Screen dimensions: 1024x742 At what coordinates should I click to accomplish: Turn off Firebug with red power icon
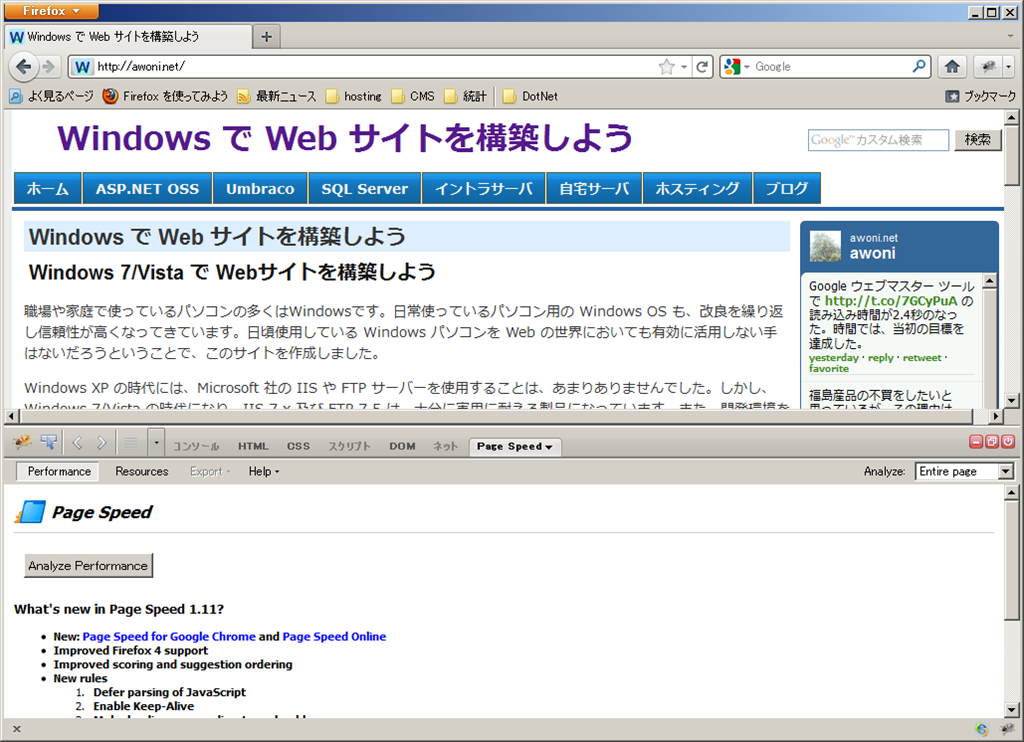[x=1008, y=442]
